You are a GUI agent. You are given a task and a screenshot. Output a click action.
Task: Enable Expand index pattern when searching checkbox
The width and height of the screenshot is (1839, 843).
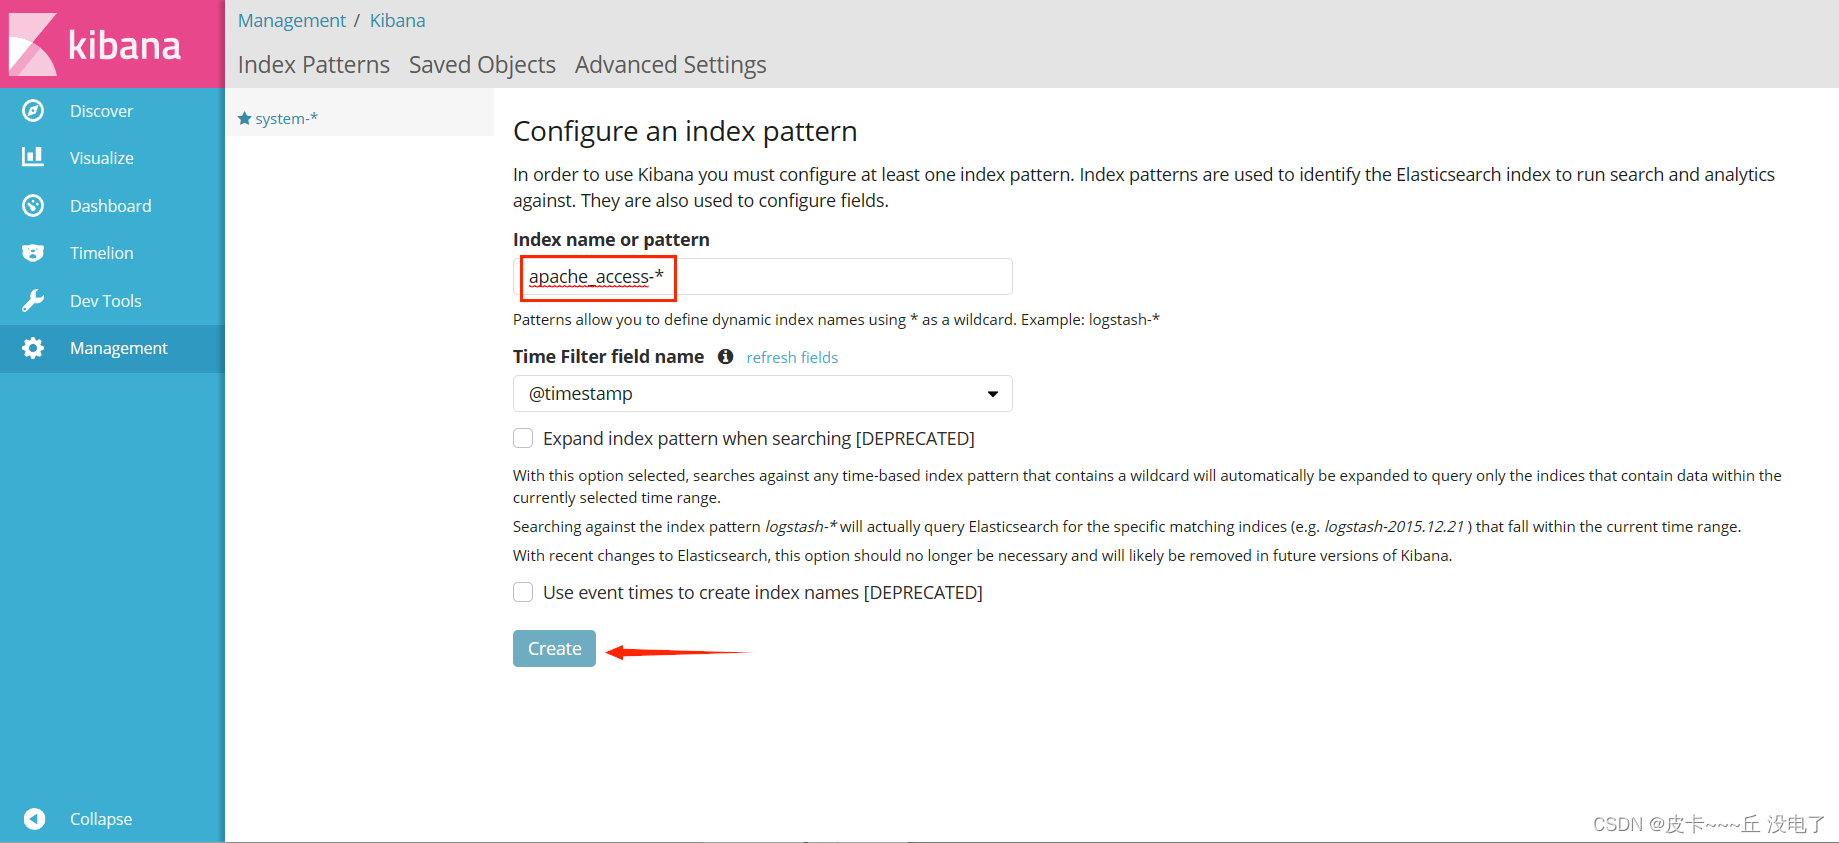pyautogui.click(x=523, y=438)
